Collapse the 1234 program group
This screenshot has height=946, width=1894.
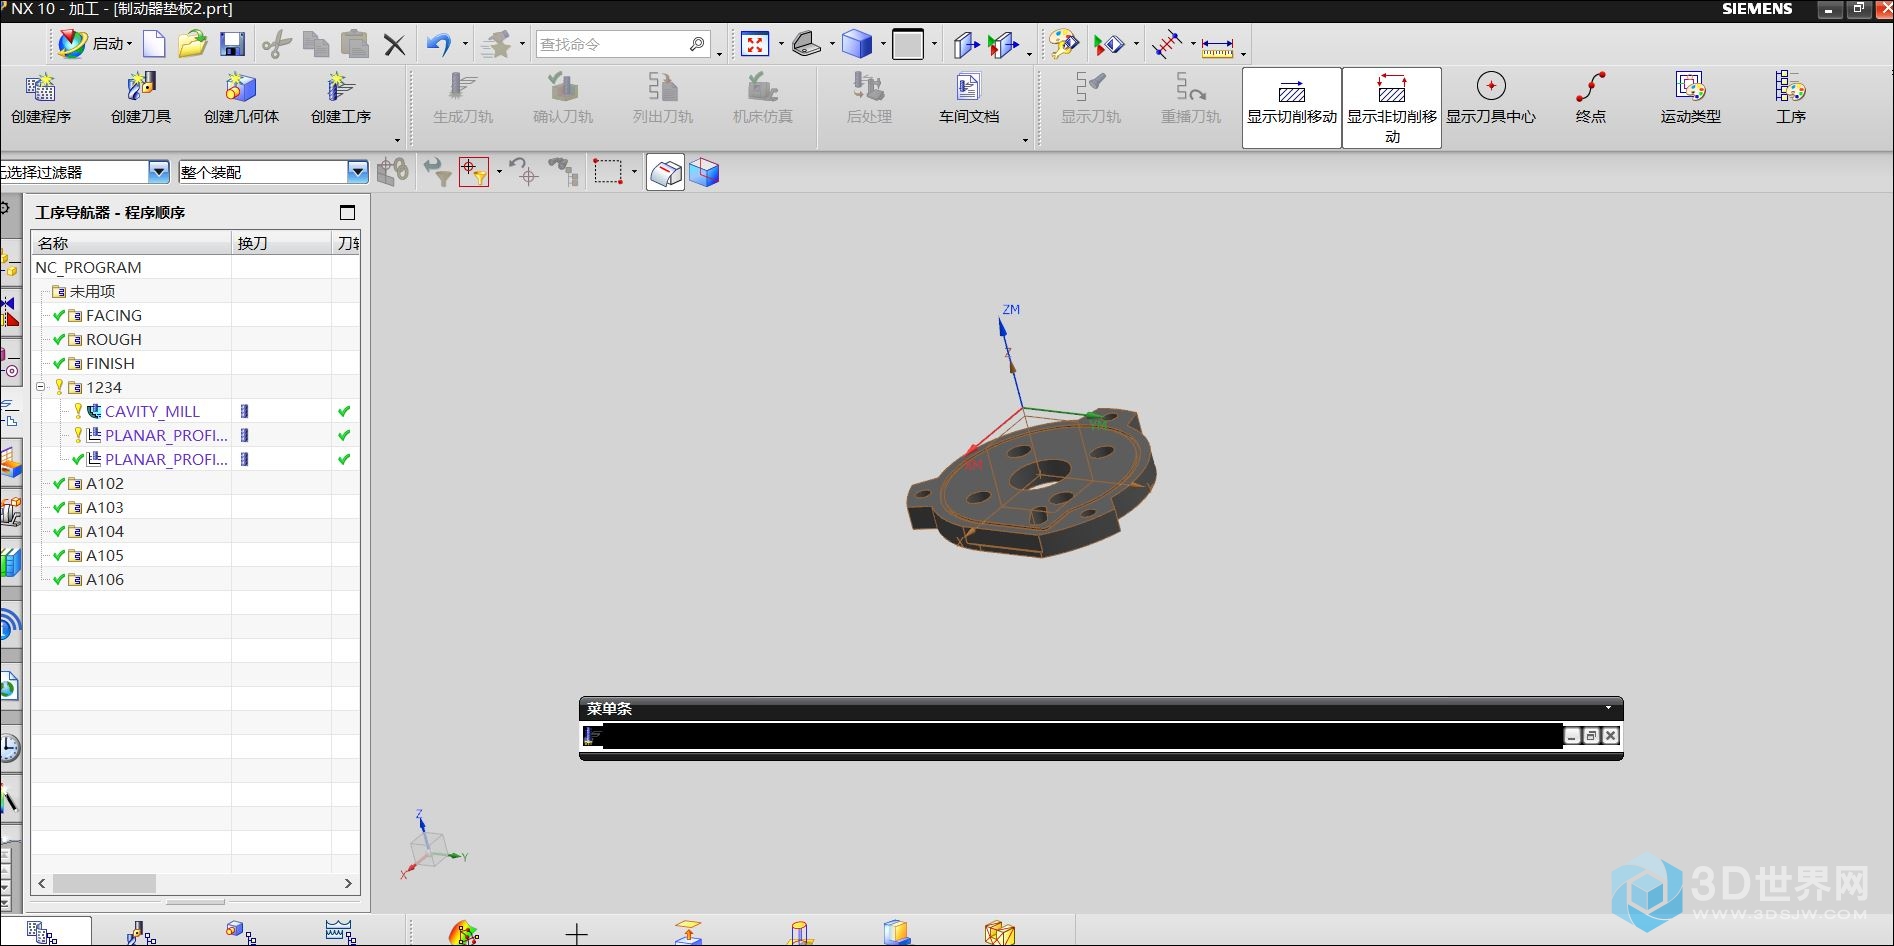pyautogui.click(x=41, y=387)
